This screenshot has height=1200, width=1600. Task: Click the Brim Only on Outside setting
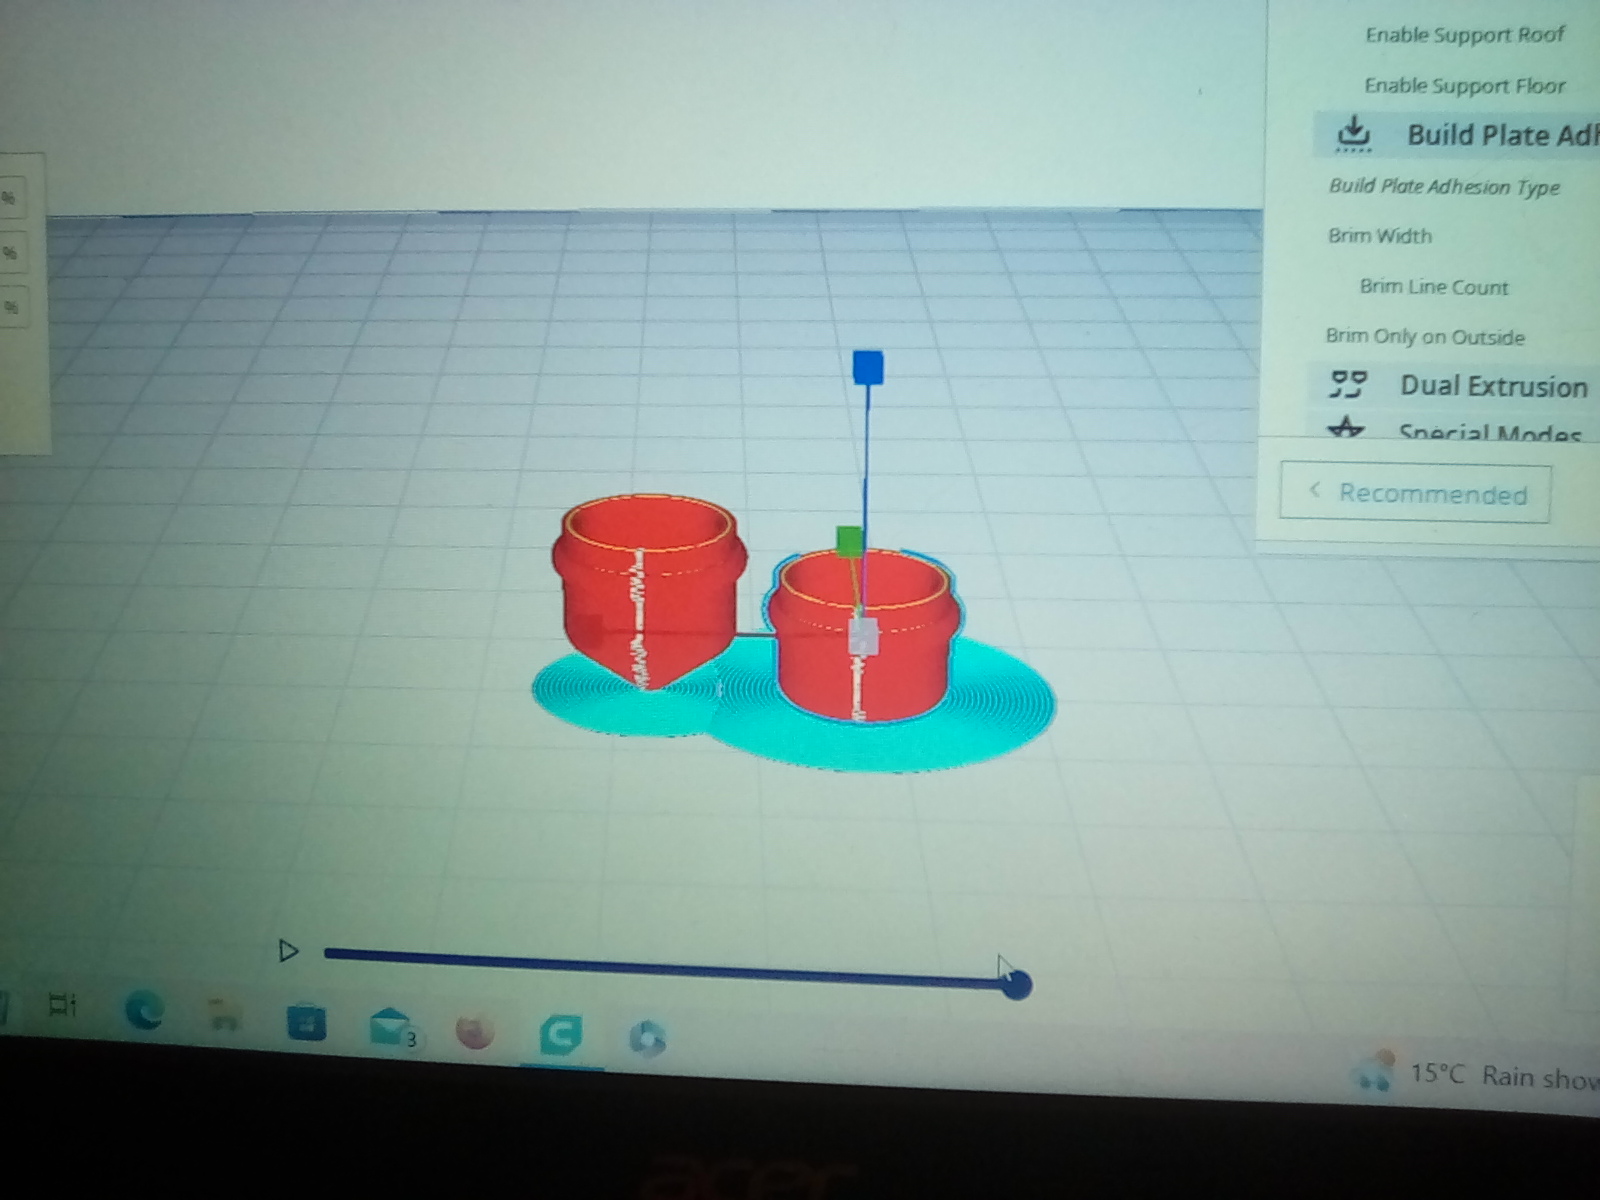pos(1425,337)
